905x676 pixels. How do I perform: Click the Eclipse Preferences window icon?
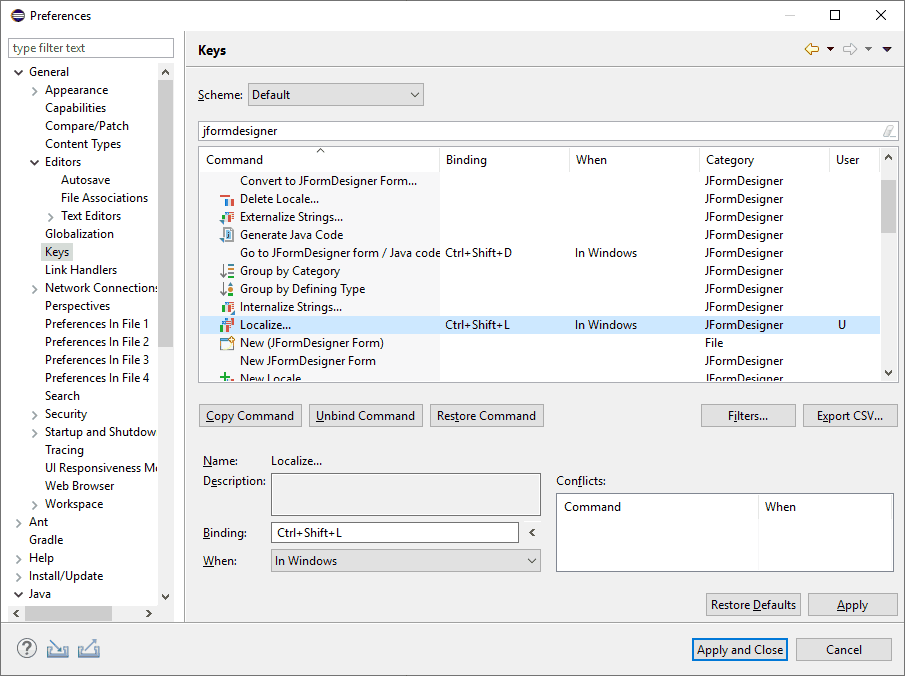click(x=18, y=16)
